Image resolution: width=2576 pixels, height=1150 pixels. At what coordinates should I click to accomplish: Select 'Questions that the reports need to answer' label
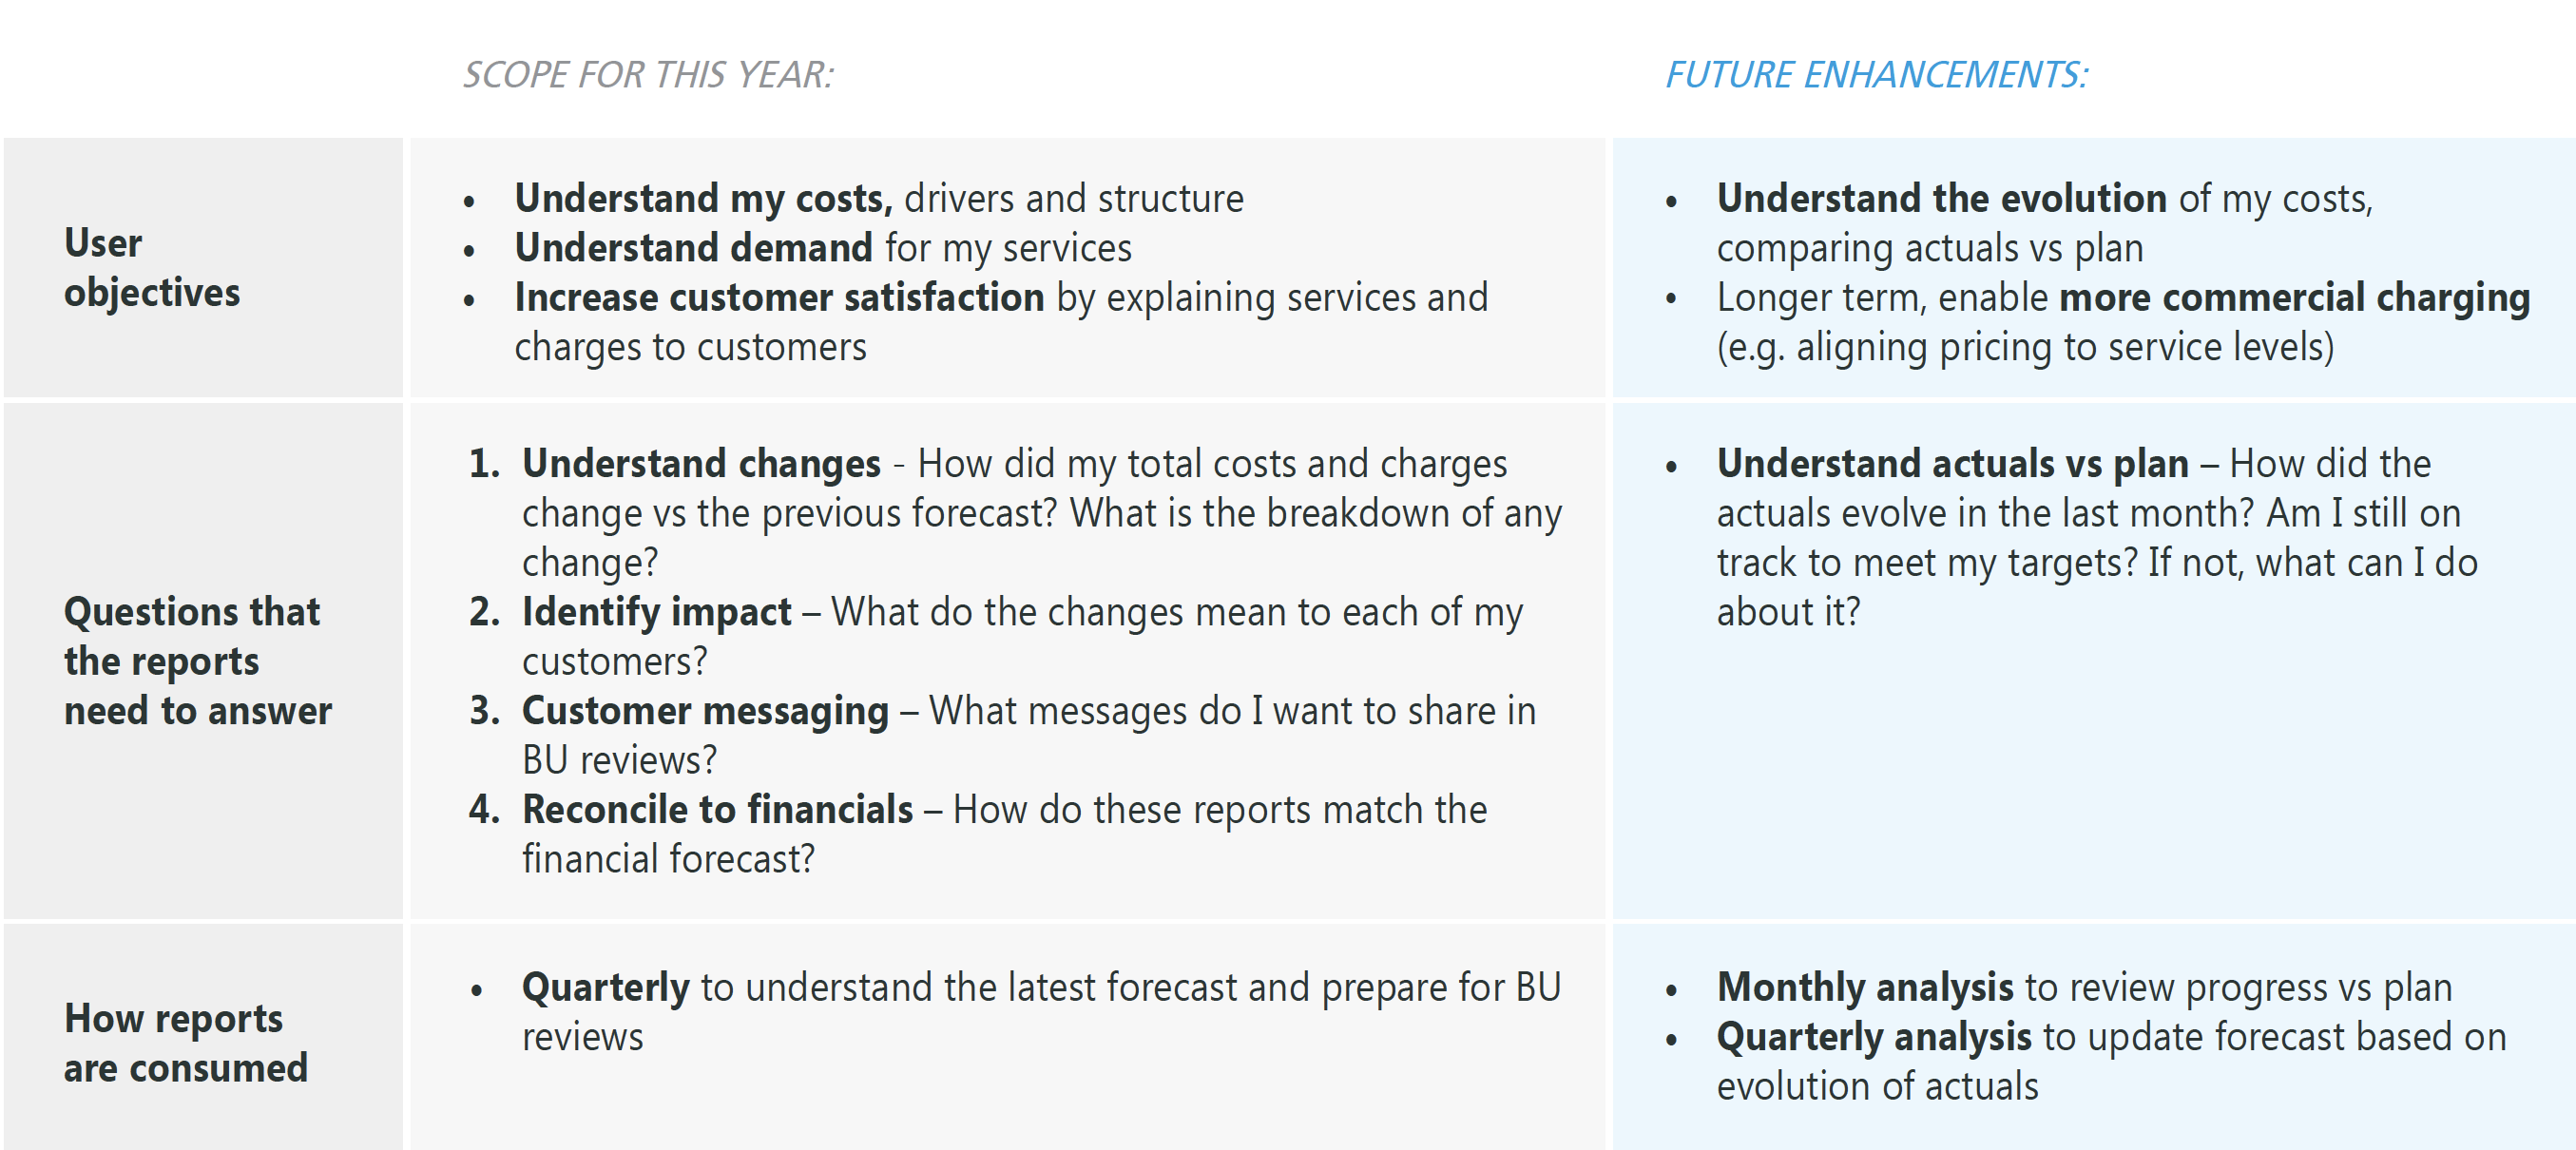coord(197,661)
